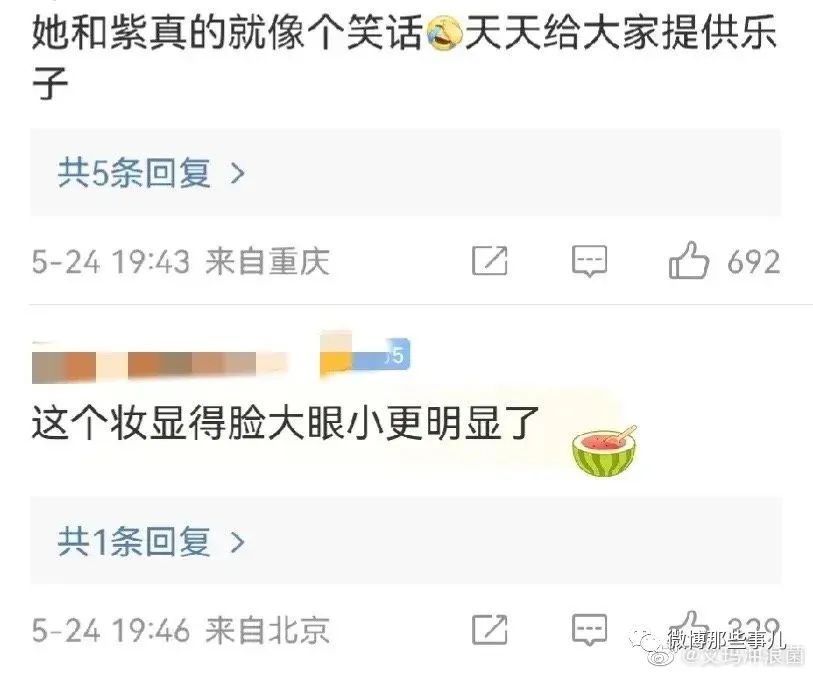
Task: Open the 共5条回复 reply thread
Action: [x=405, y=173]
